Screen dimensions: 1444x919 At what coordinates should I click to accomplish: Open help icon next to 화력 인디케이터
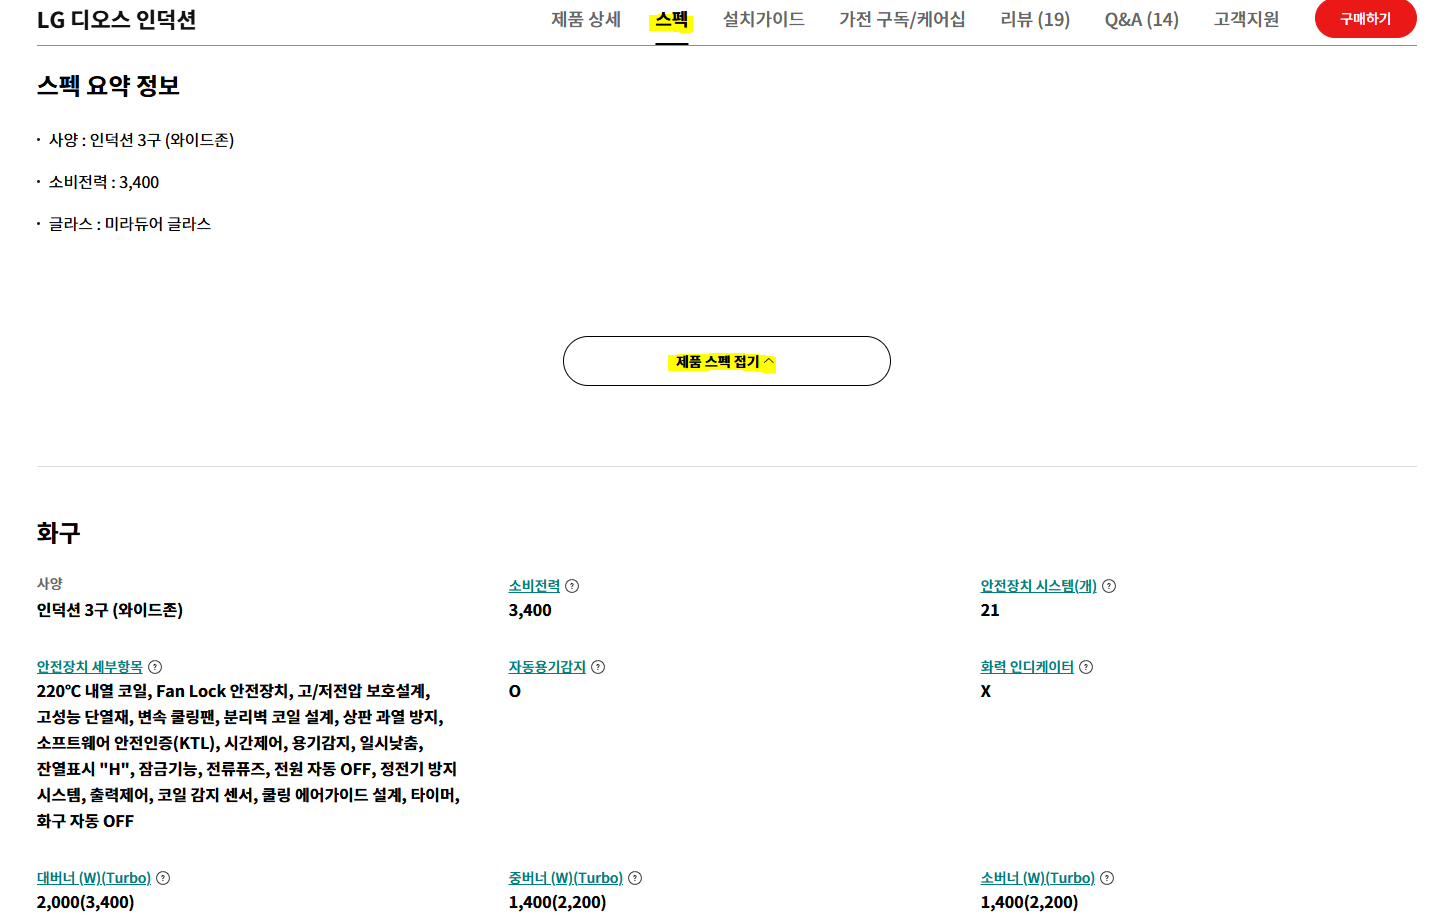pyautogui.click(x=1086, y=667)
